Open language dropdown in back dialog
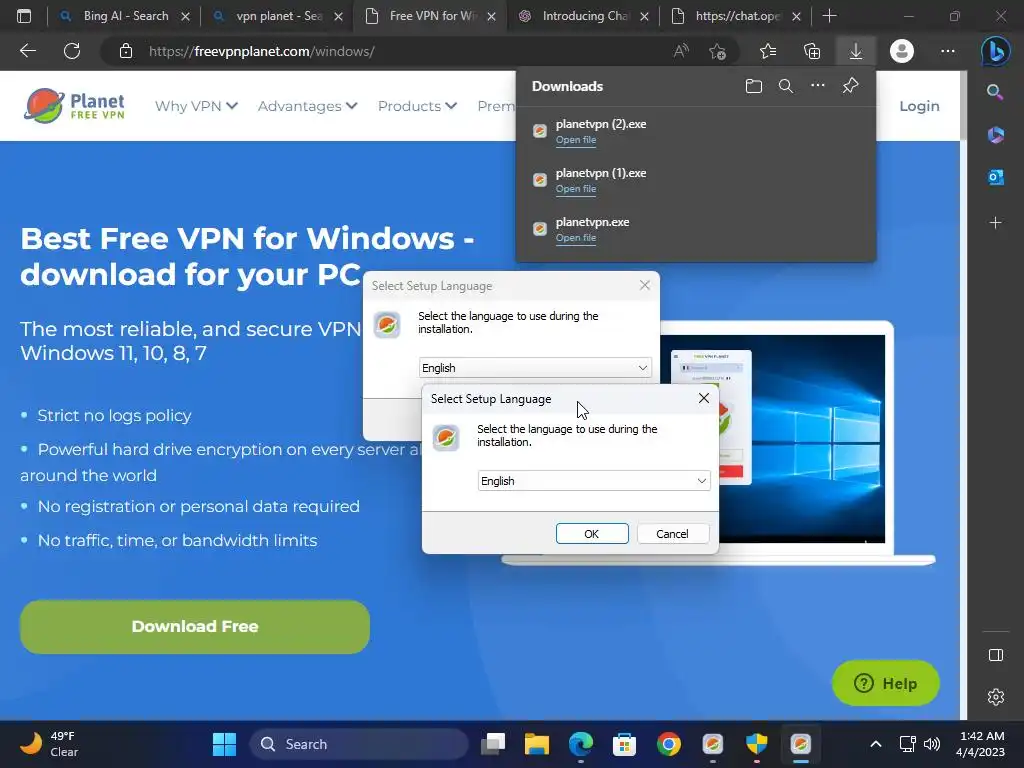The height and width of the screenshot is (768, 1024). coord(535,368)
